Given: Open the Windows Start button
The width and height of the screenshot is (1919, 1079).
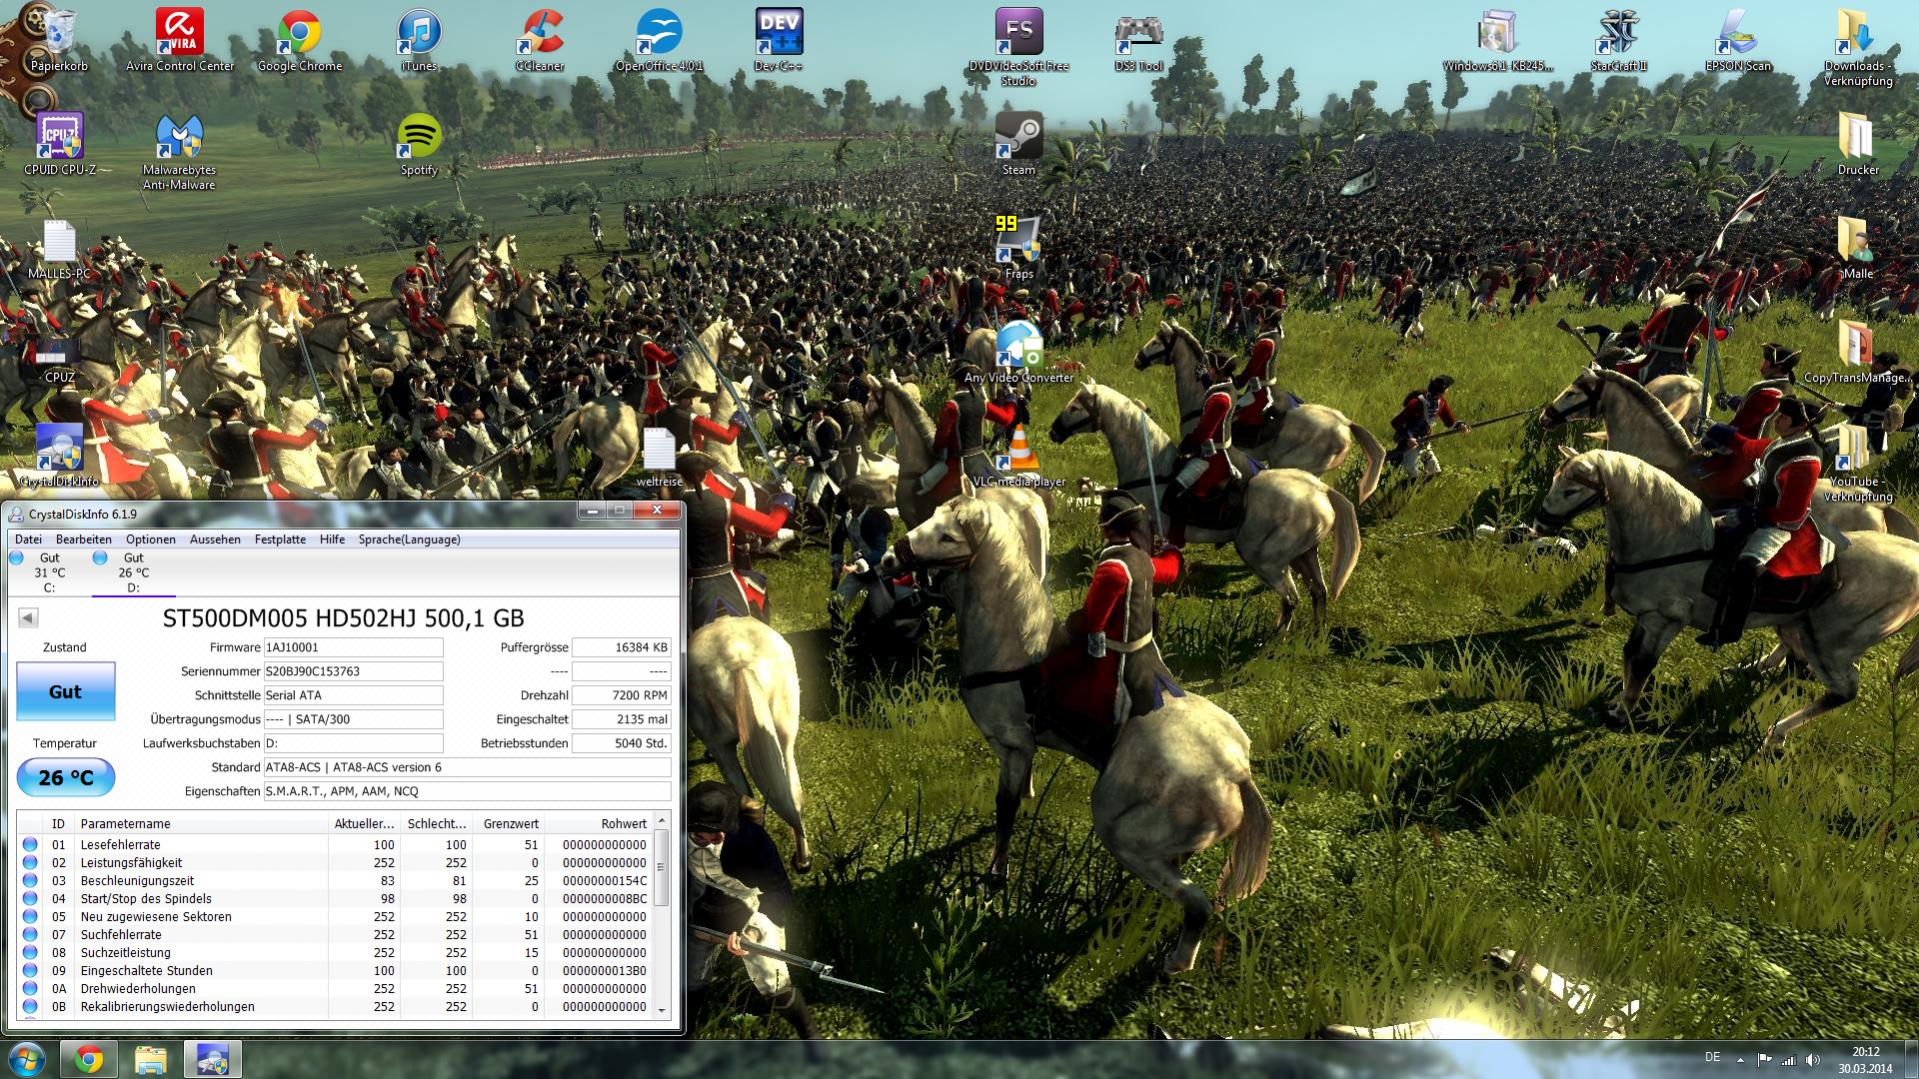Looking at the screenshot, I should (27, 1059).
